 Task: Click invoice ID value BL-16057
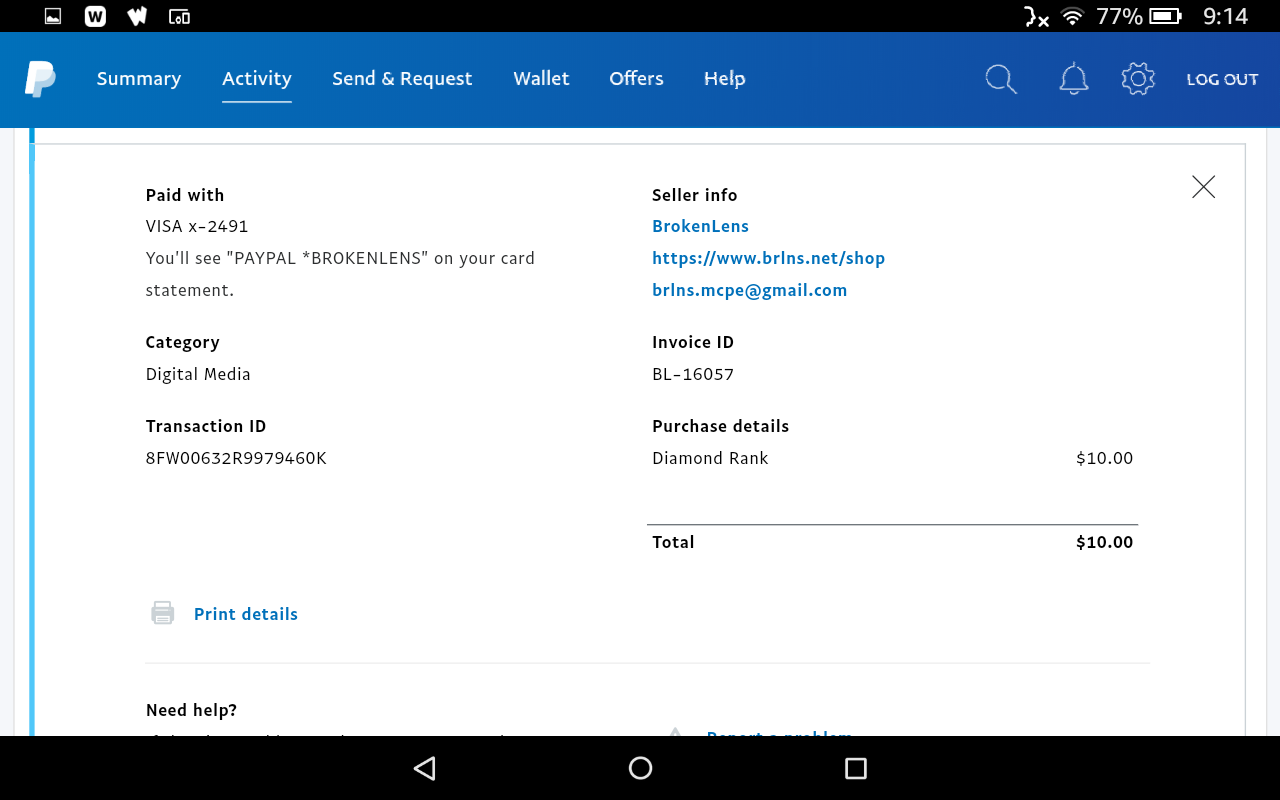point(693,374)
